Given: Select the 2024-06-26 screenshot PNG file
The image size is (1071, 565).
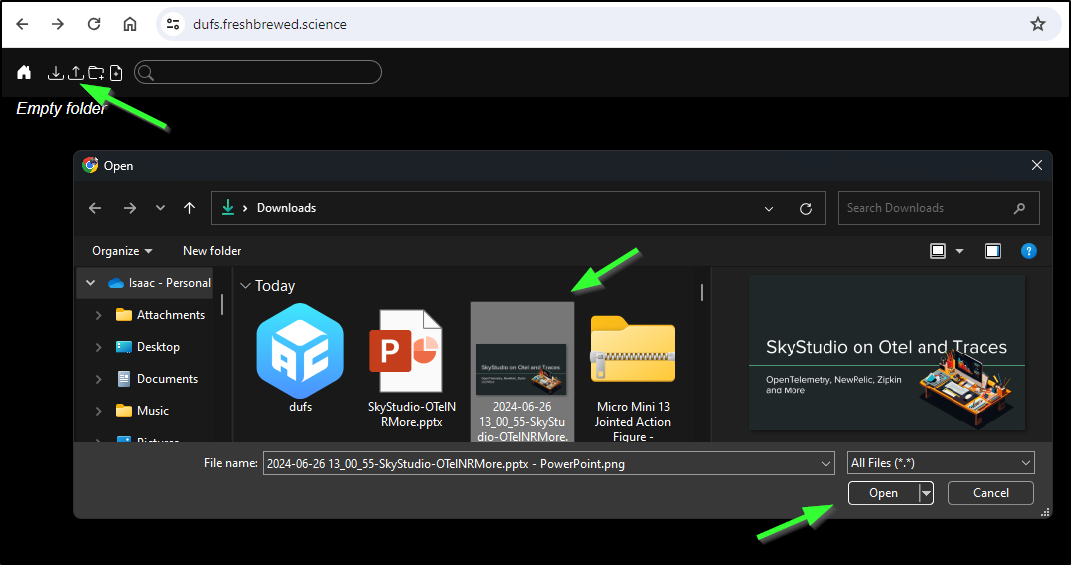Looking at the screenshot, I should click(x=522, y=372).
